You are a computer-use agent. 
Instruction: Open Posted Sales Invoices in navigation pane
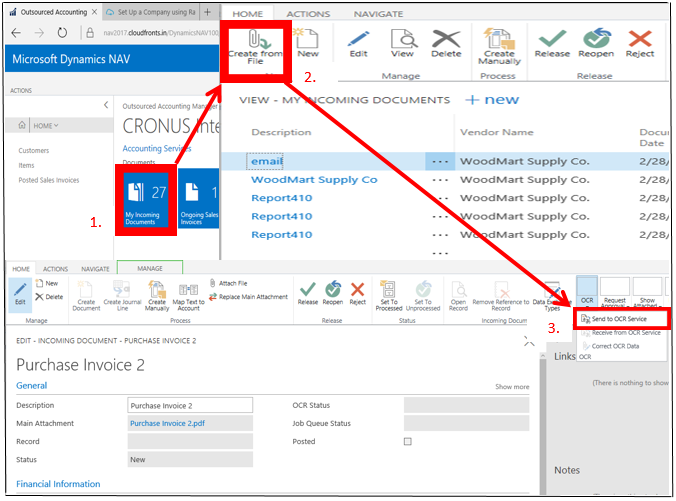pyautogui.click(x=49, y=180)
